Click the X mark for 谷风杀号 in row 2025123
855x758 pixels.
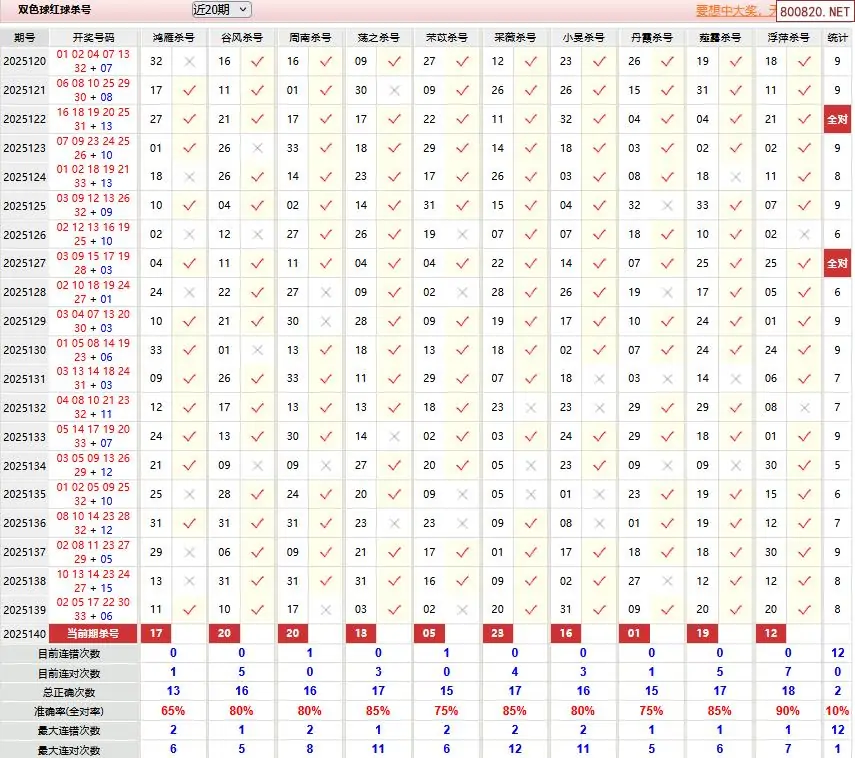click(258, 148)
